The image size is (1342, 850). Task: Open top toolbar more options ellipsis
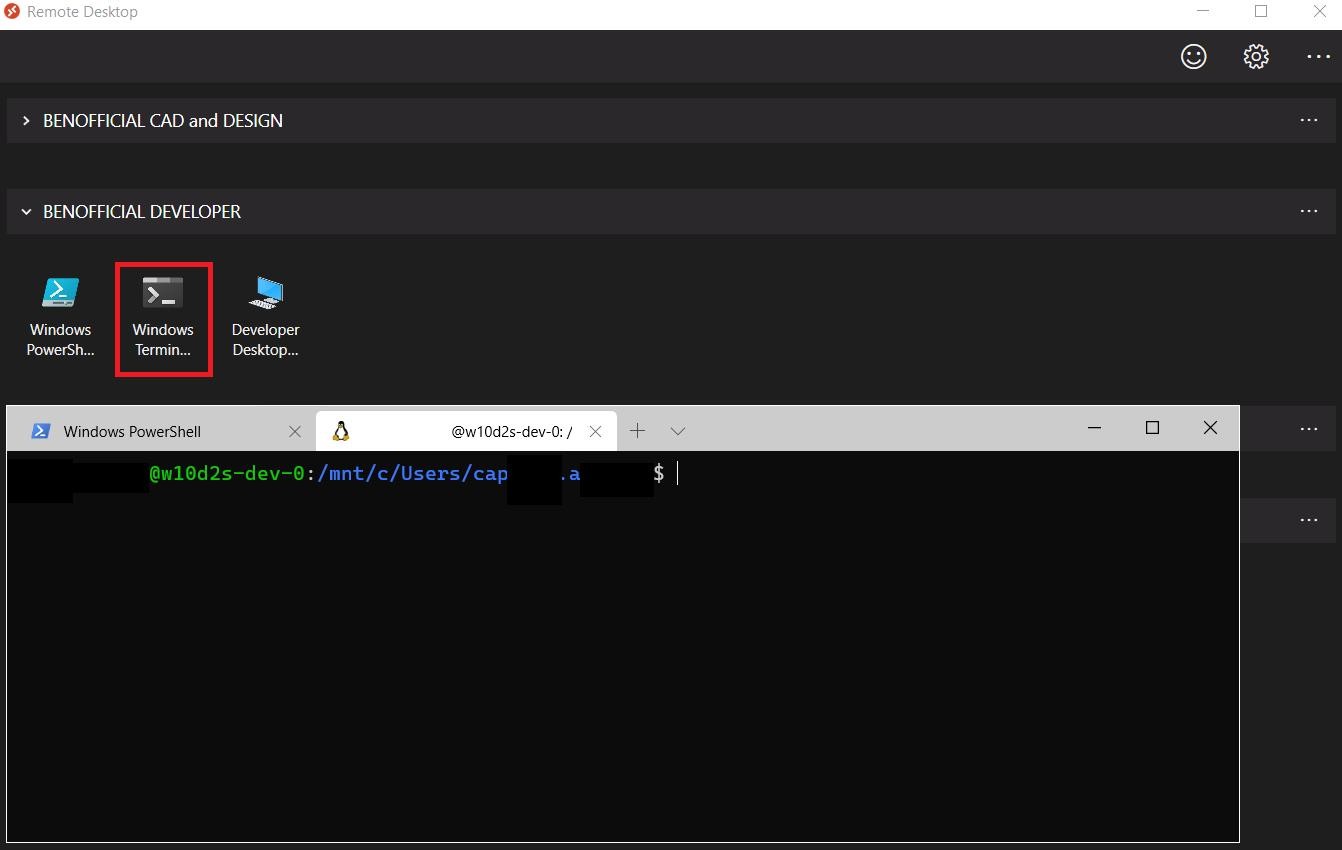[1318, 57]
